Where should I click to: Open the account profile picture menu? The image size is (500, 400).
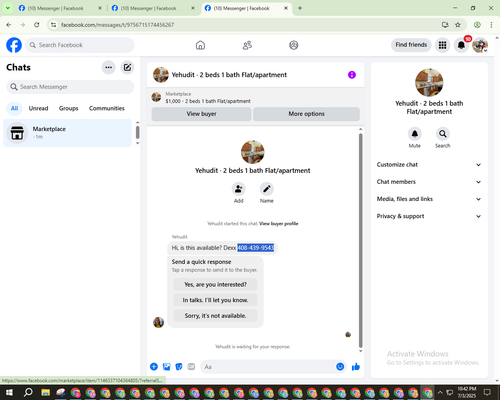pos(480,45)
